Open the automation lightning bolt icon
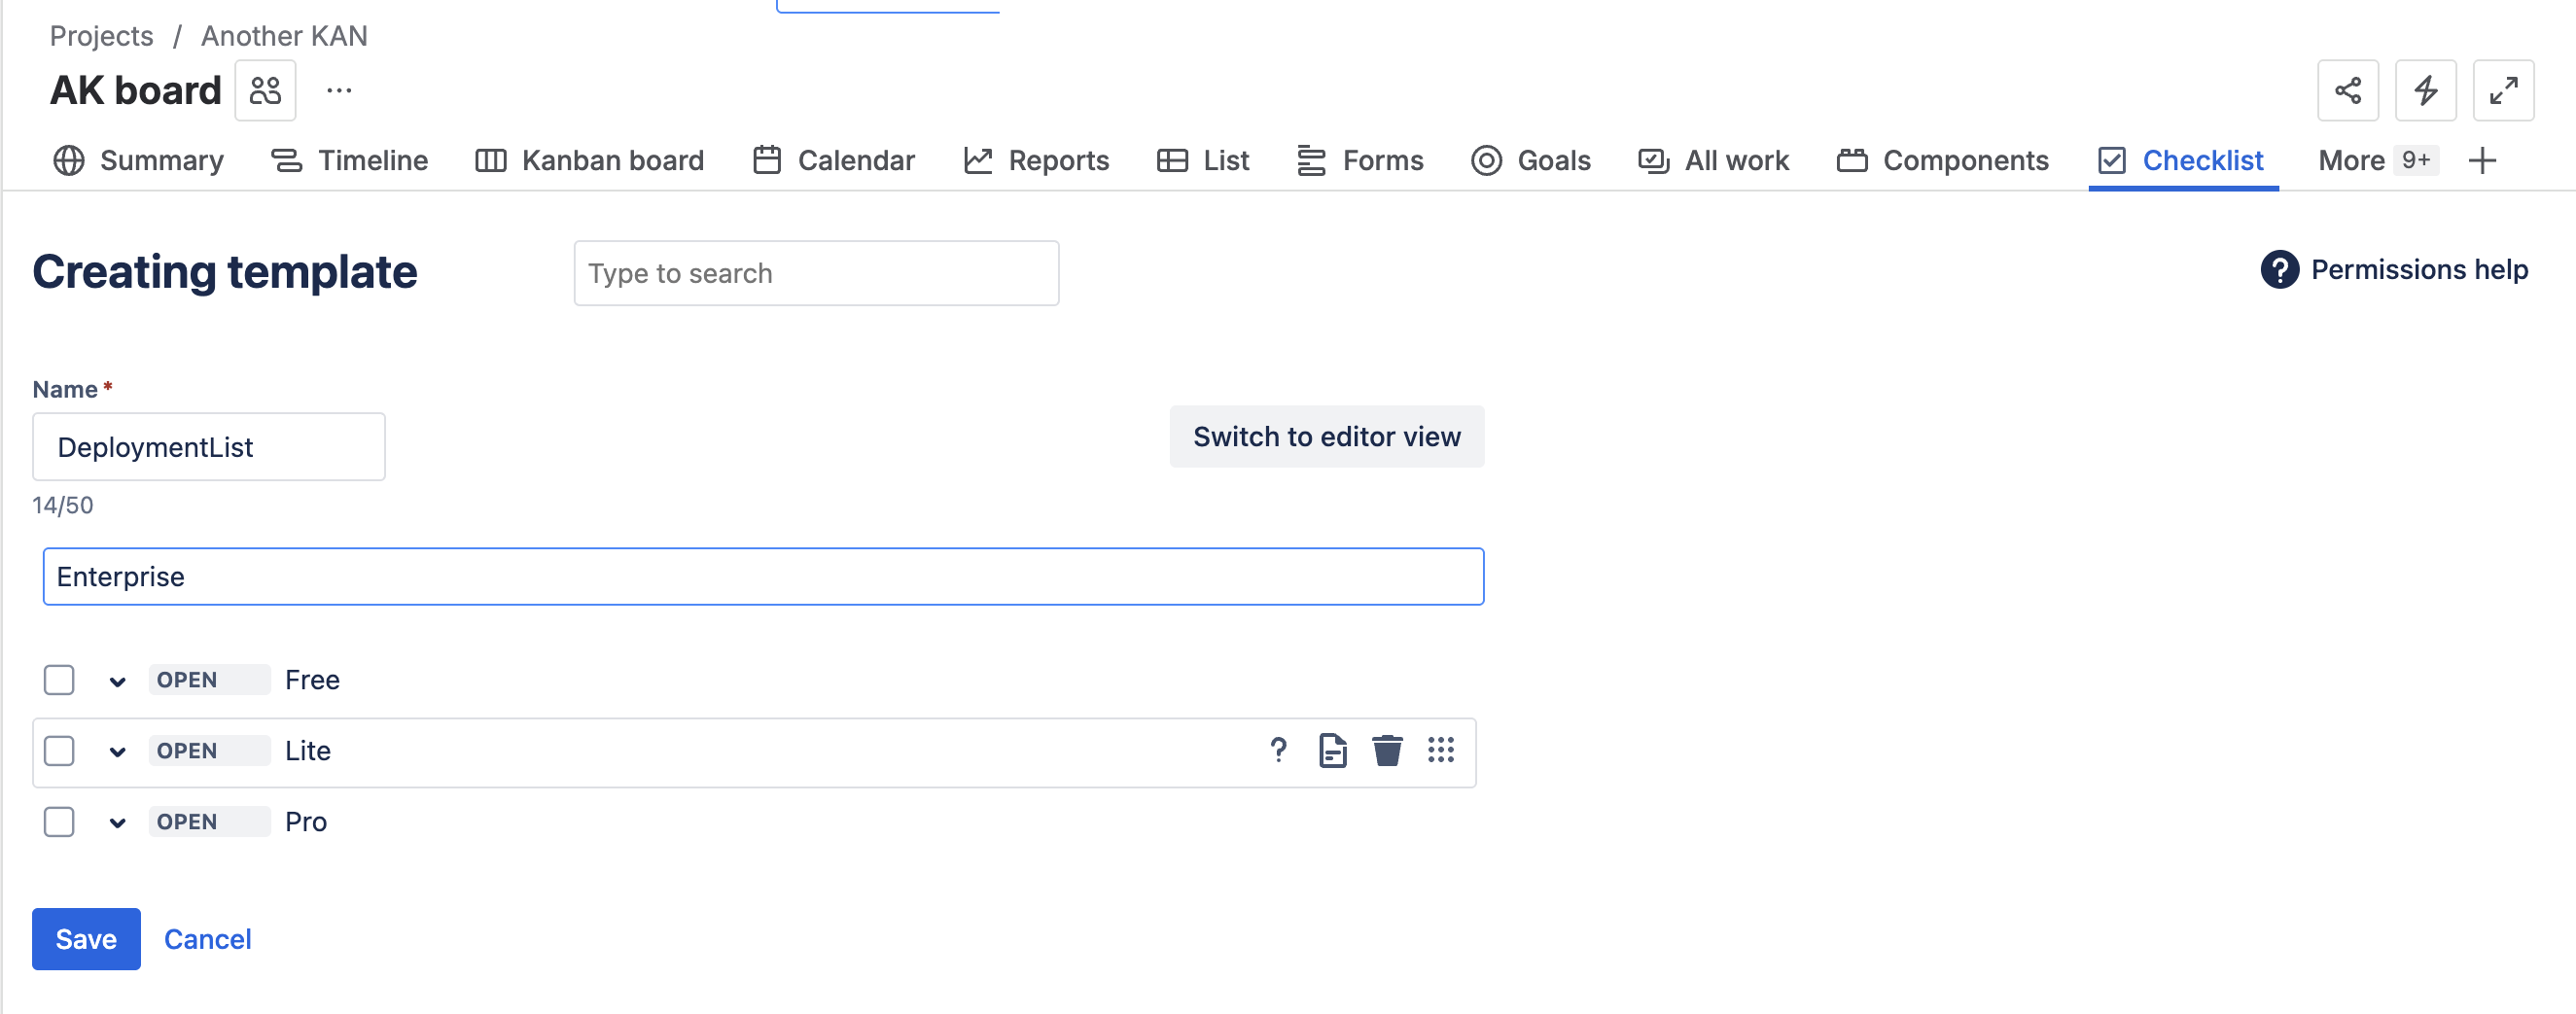 (x=2425, y=91)
